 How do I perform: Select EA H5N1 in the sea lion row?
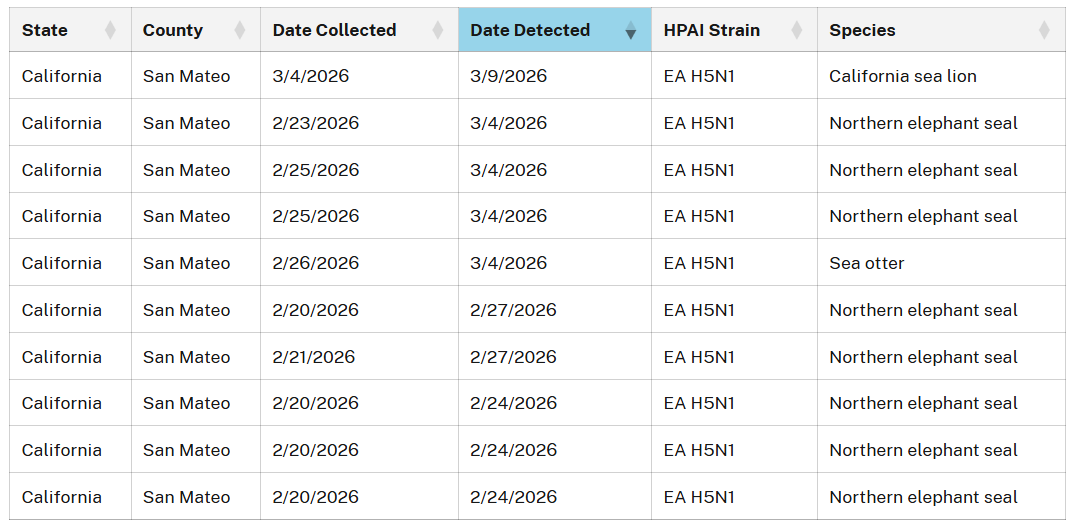click(699, 76)
